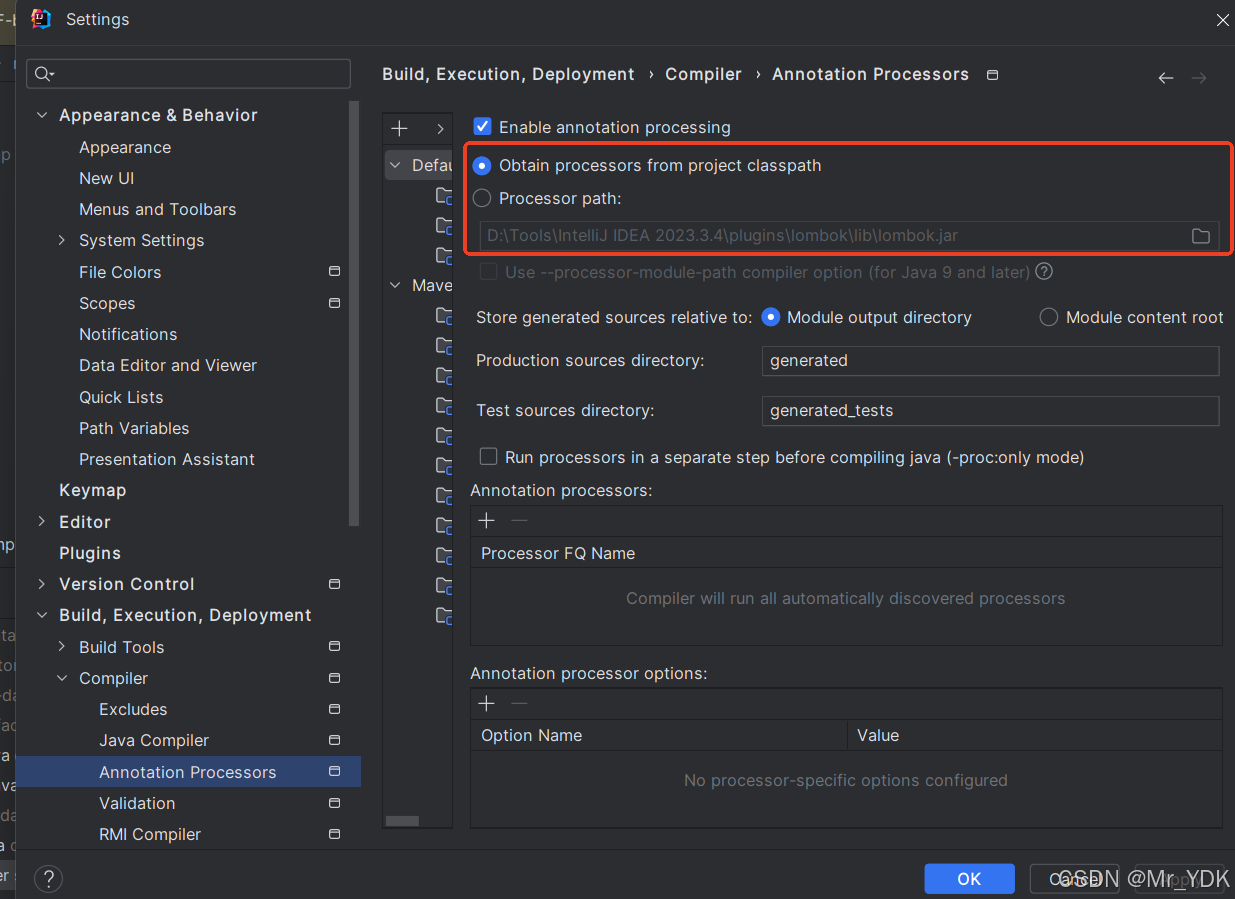The image size is (1235, 899).
Task: Open the Plugins settings page
Action: pyautogui.click(x=90, y=553)
